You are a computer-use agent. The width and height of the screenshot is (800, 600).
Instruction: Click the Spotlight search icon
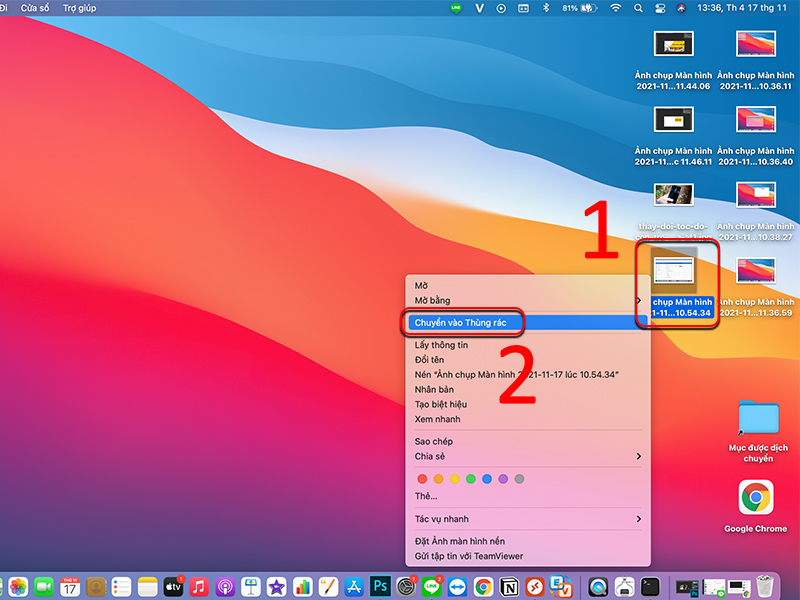638,8
